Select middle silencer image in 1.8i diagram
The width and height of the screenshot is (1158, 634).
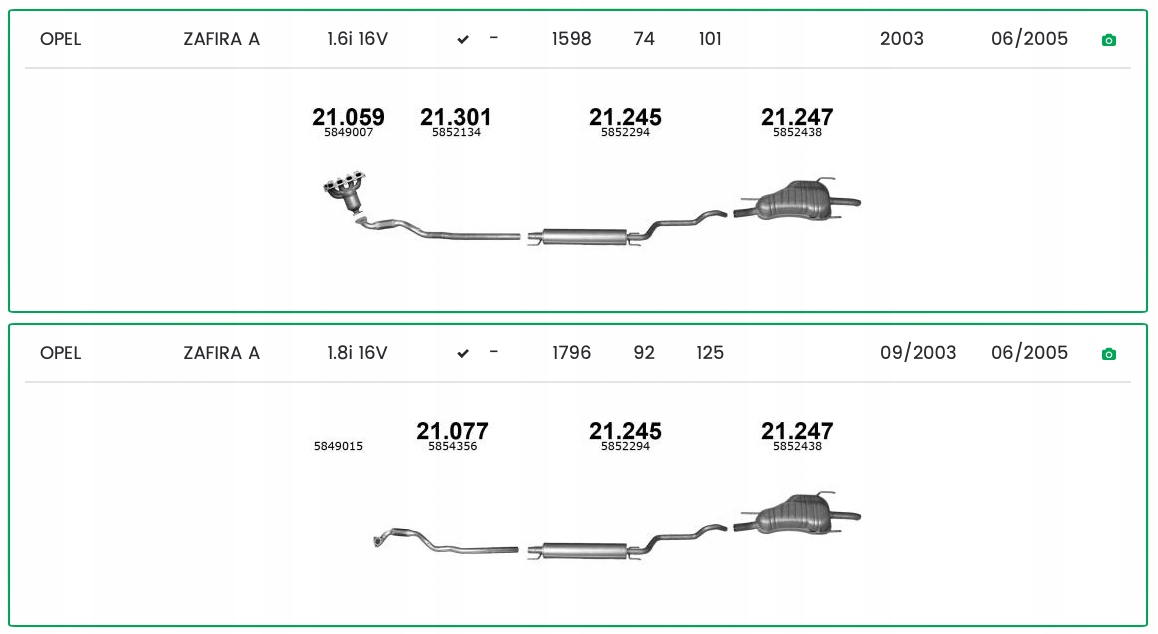point(585,551)
